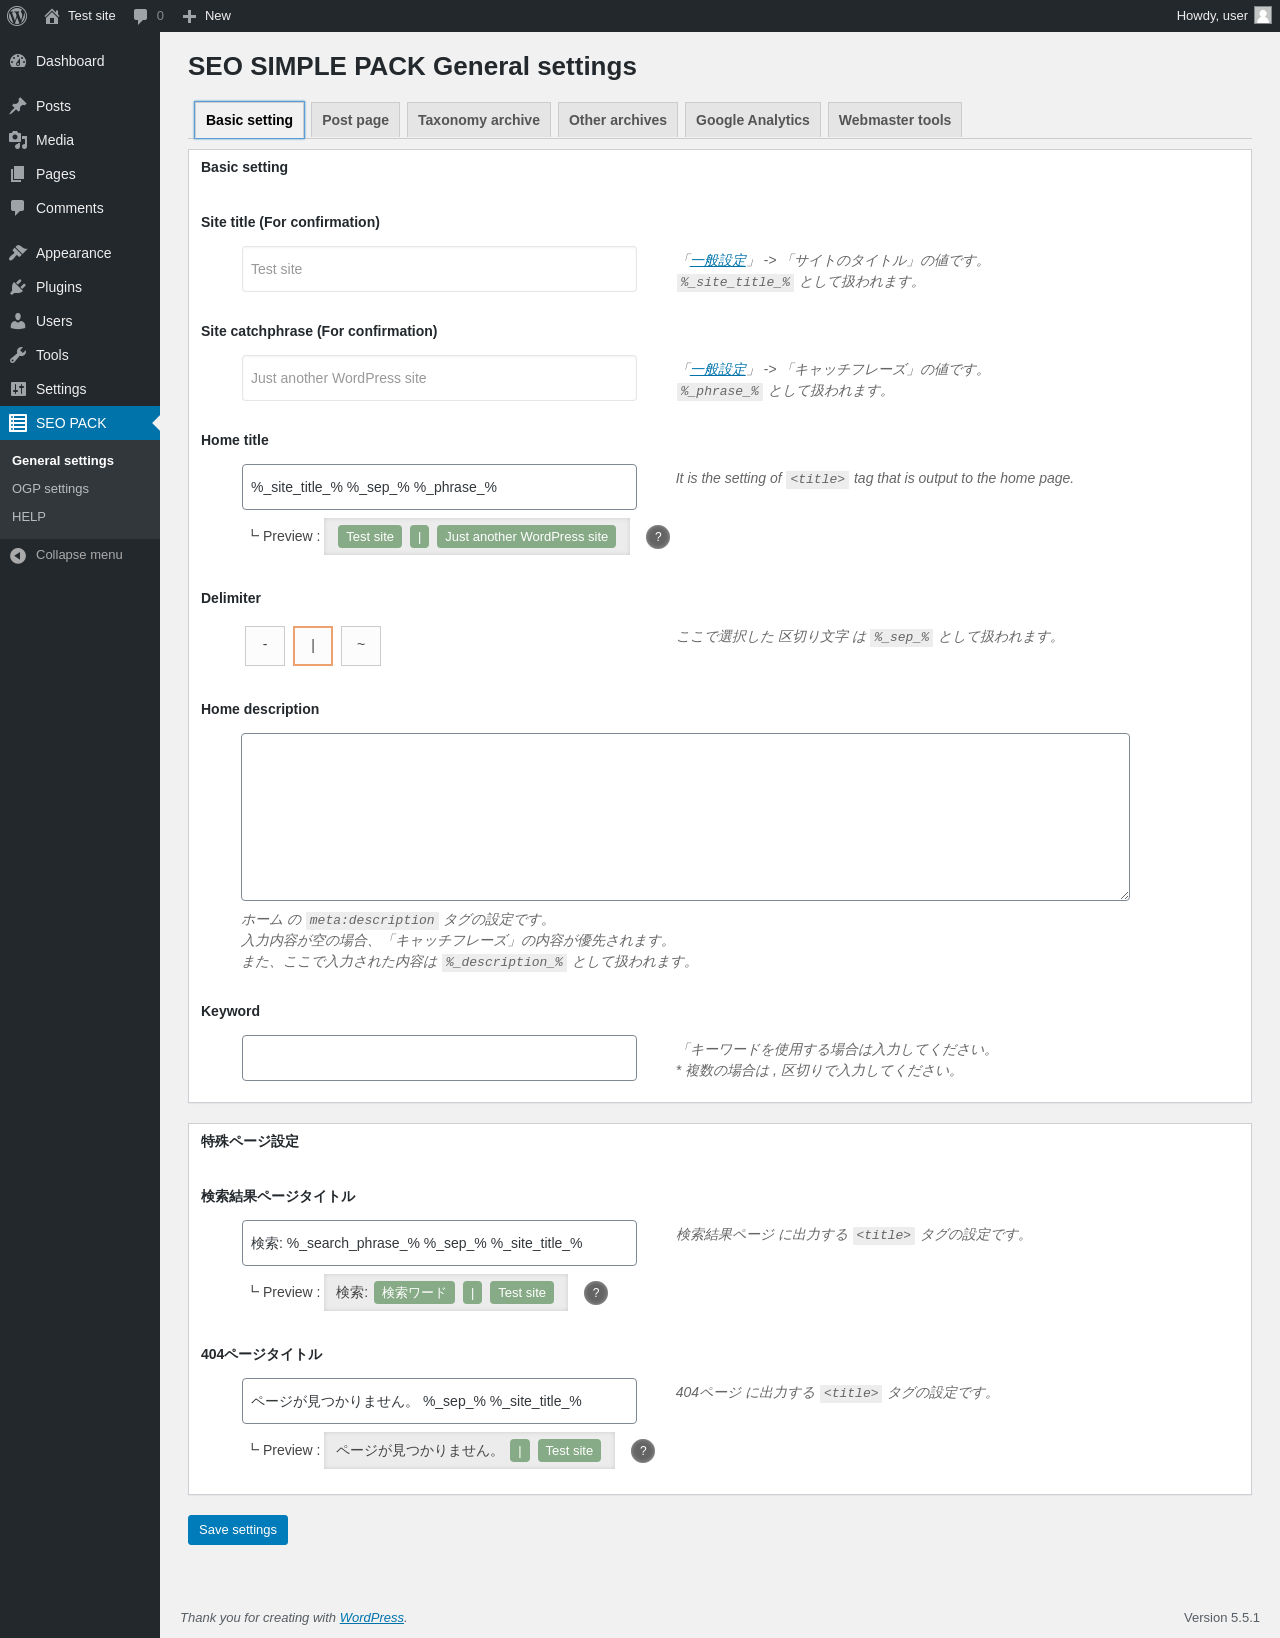Click the Tools wrench icon

(18, 355)
